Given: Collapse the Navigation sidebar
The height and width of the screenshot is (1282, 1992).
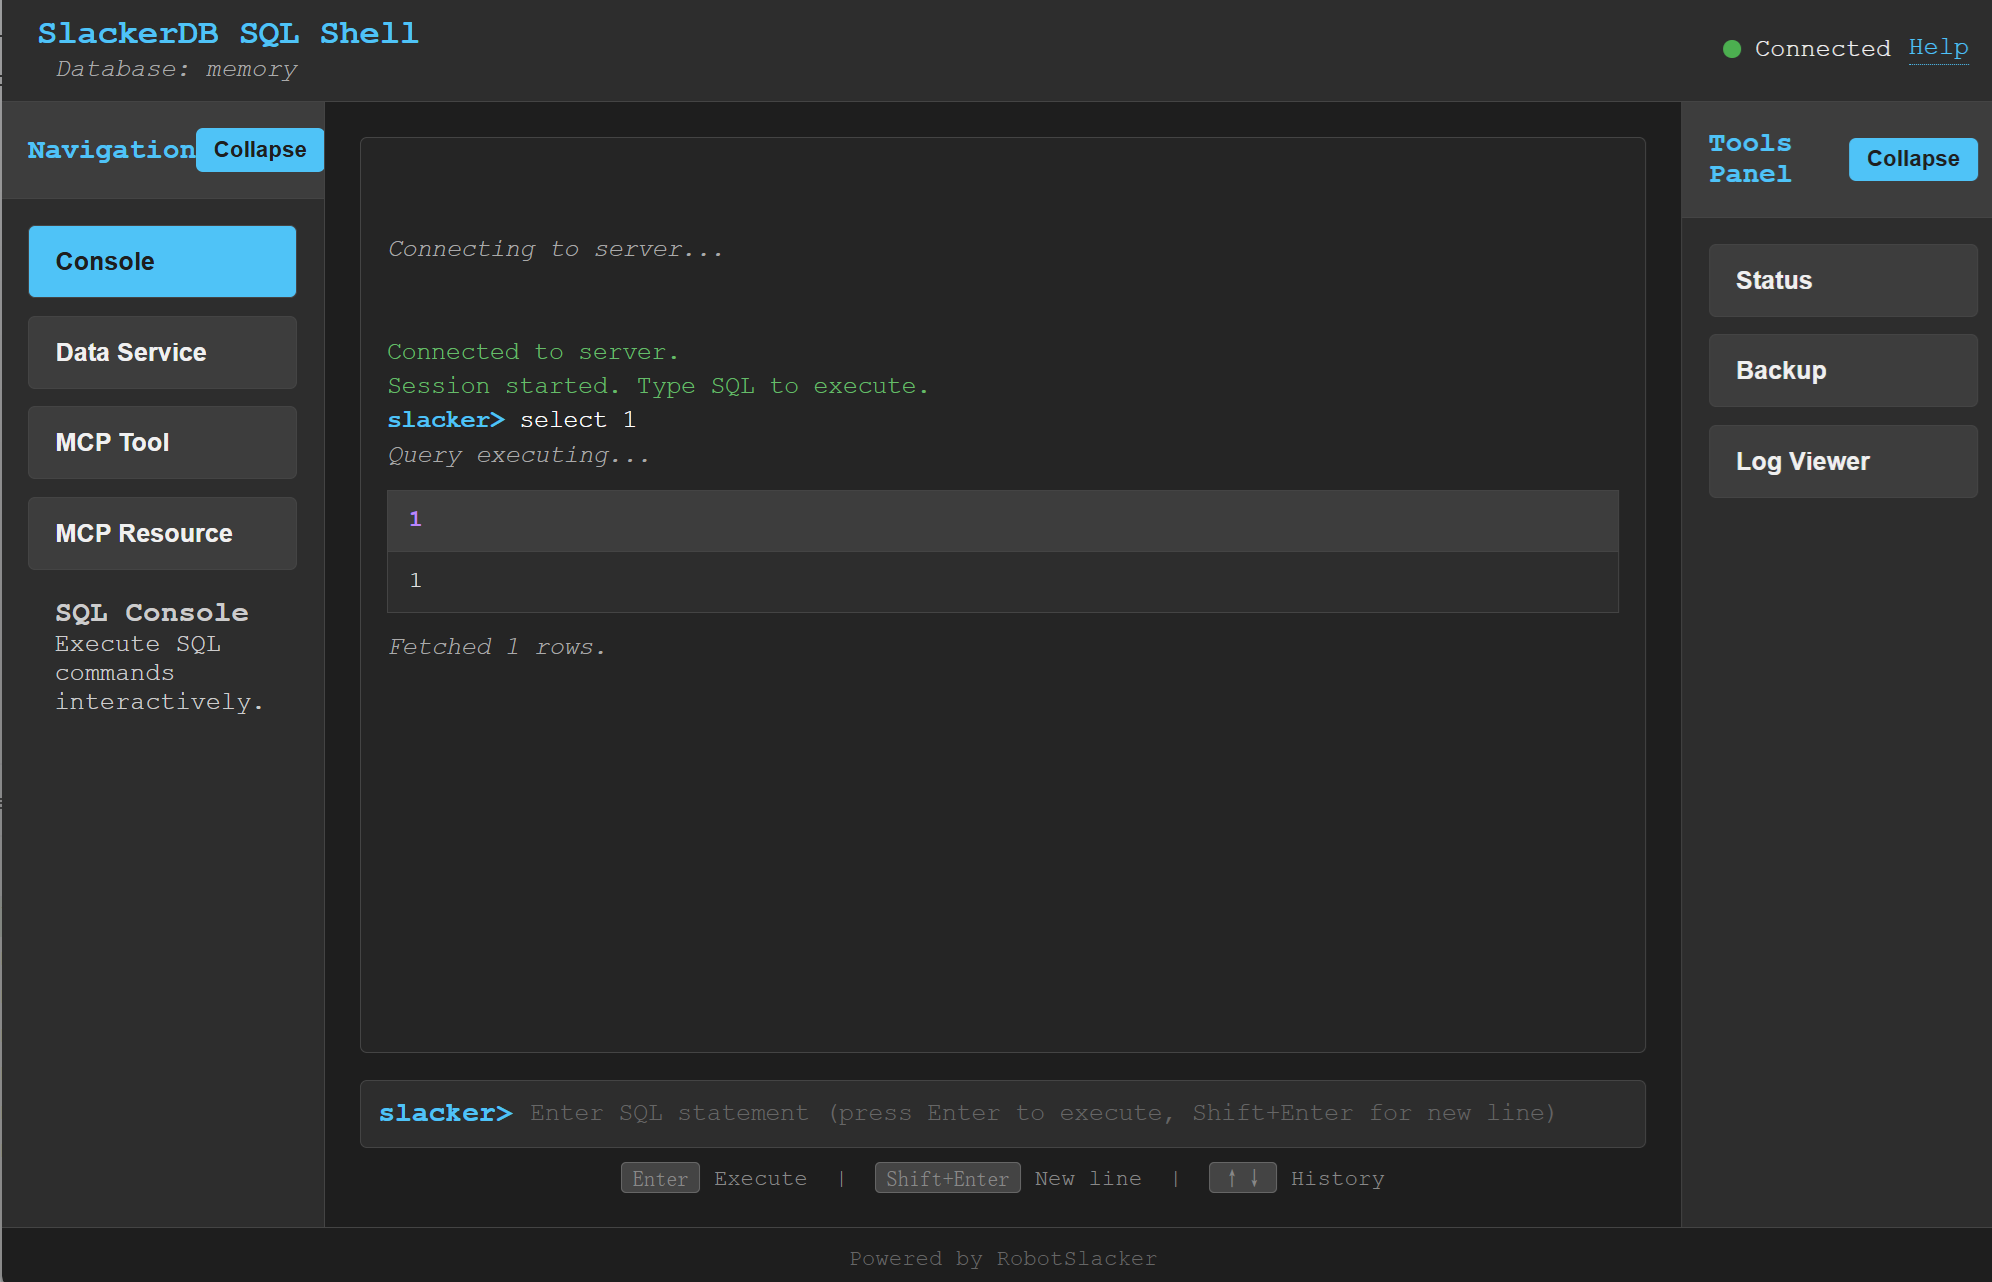Looking at the screenshot, I should (259, 150).
